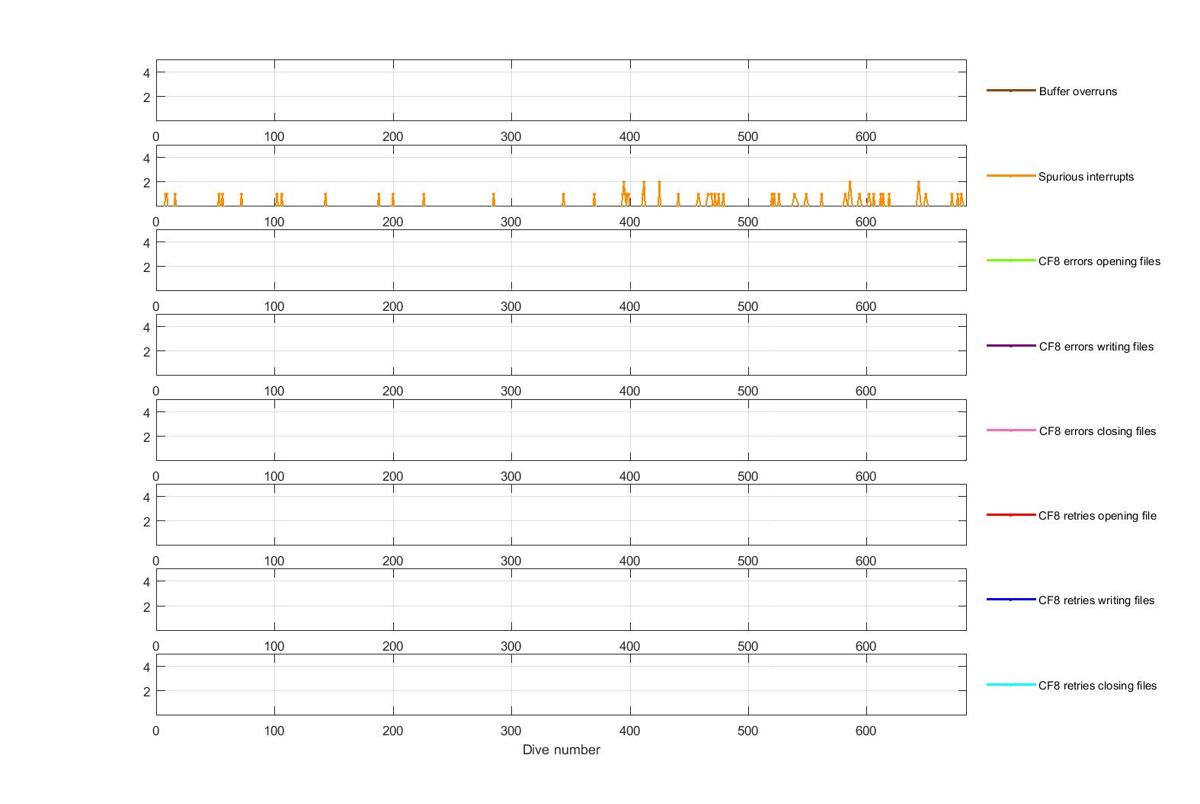Select the orange Spurious interrupts legend line
This screenshot has height=804, width=1200.
(1011, 176)
